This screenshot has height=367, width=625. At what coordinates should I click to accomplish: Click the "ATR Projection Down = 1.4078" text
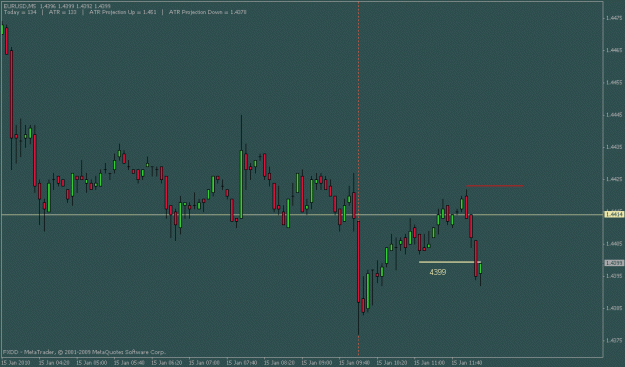pyautogui.click(x=208, y=12)
